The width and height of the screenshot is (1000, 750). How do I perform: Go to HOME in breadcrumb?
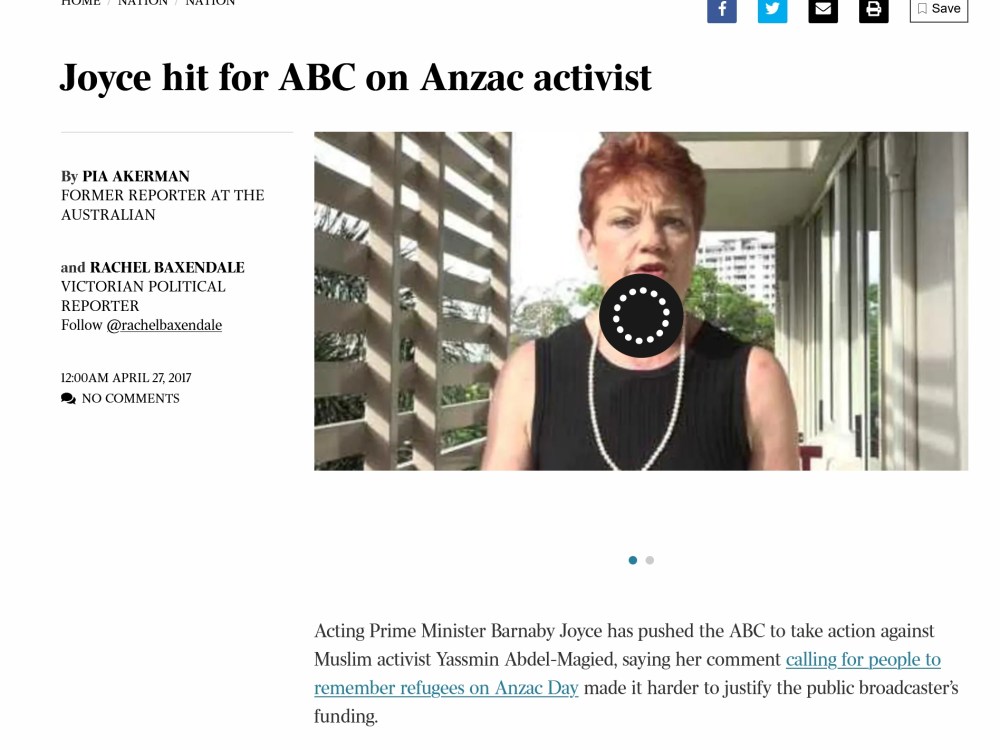[x=80, y=3]
